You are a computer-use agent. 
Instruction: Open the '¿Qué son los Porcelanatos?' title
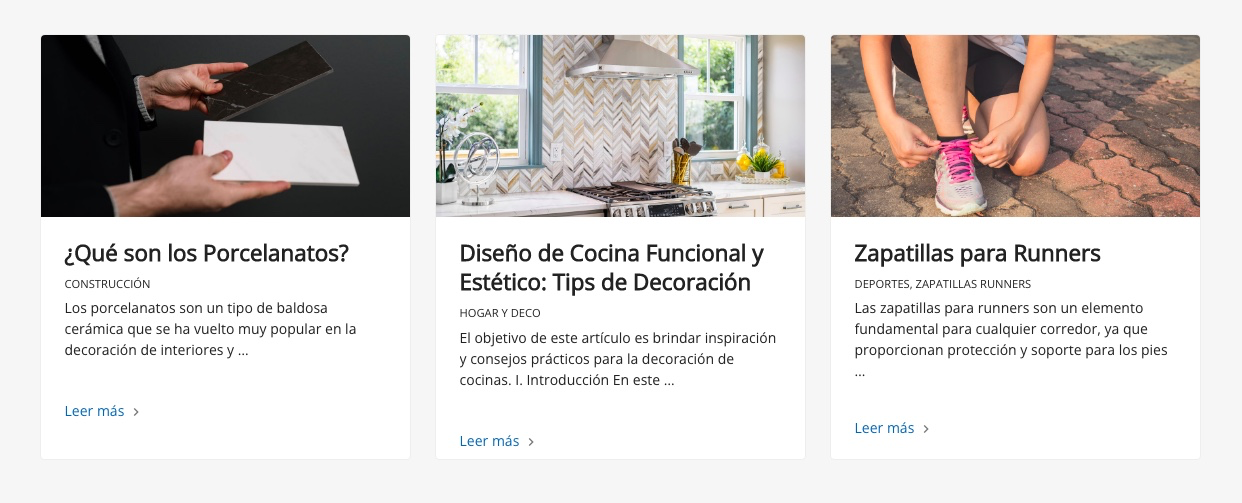(207, 253)
